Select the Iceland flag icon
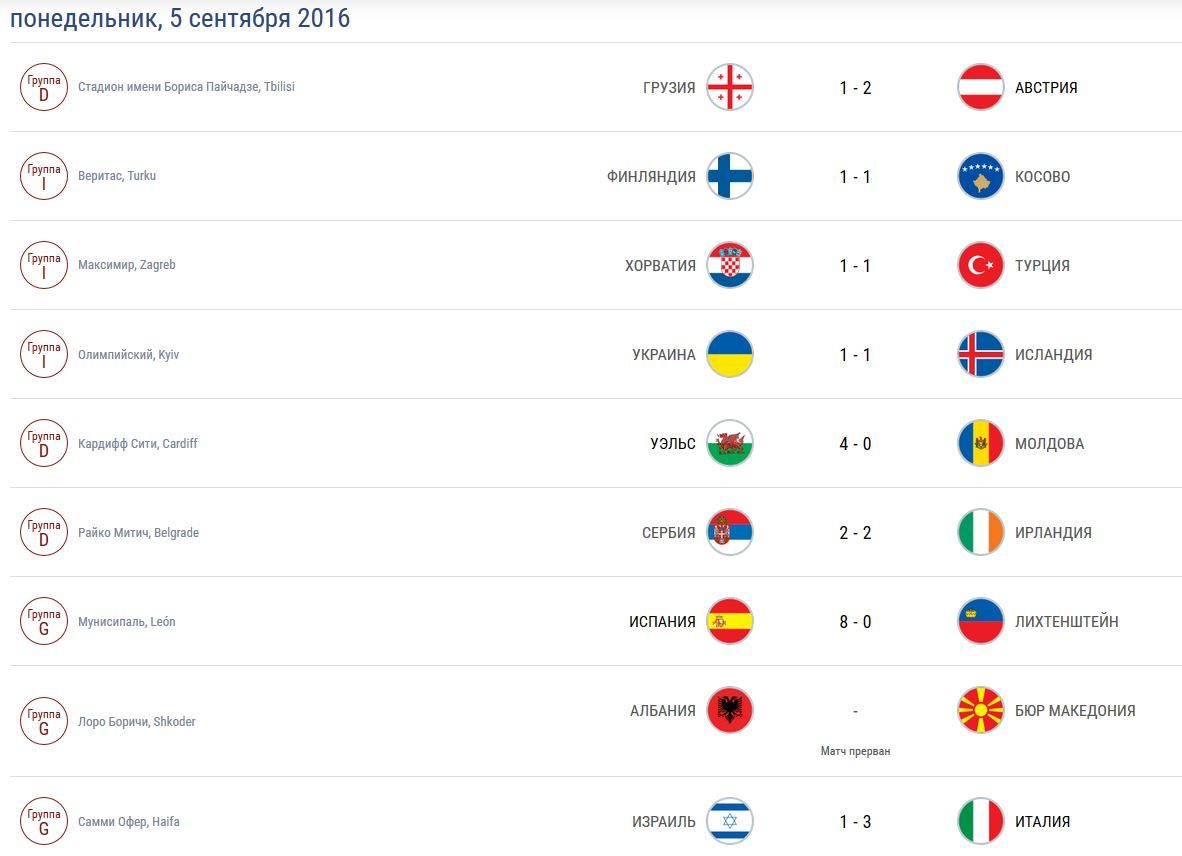Screen dimensions: 1182x856 pos(980,354)
